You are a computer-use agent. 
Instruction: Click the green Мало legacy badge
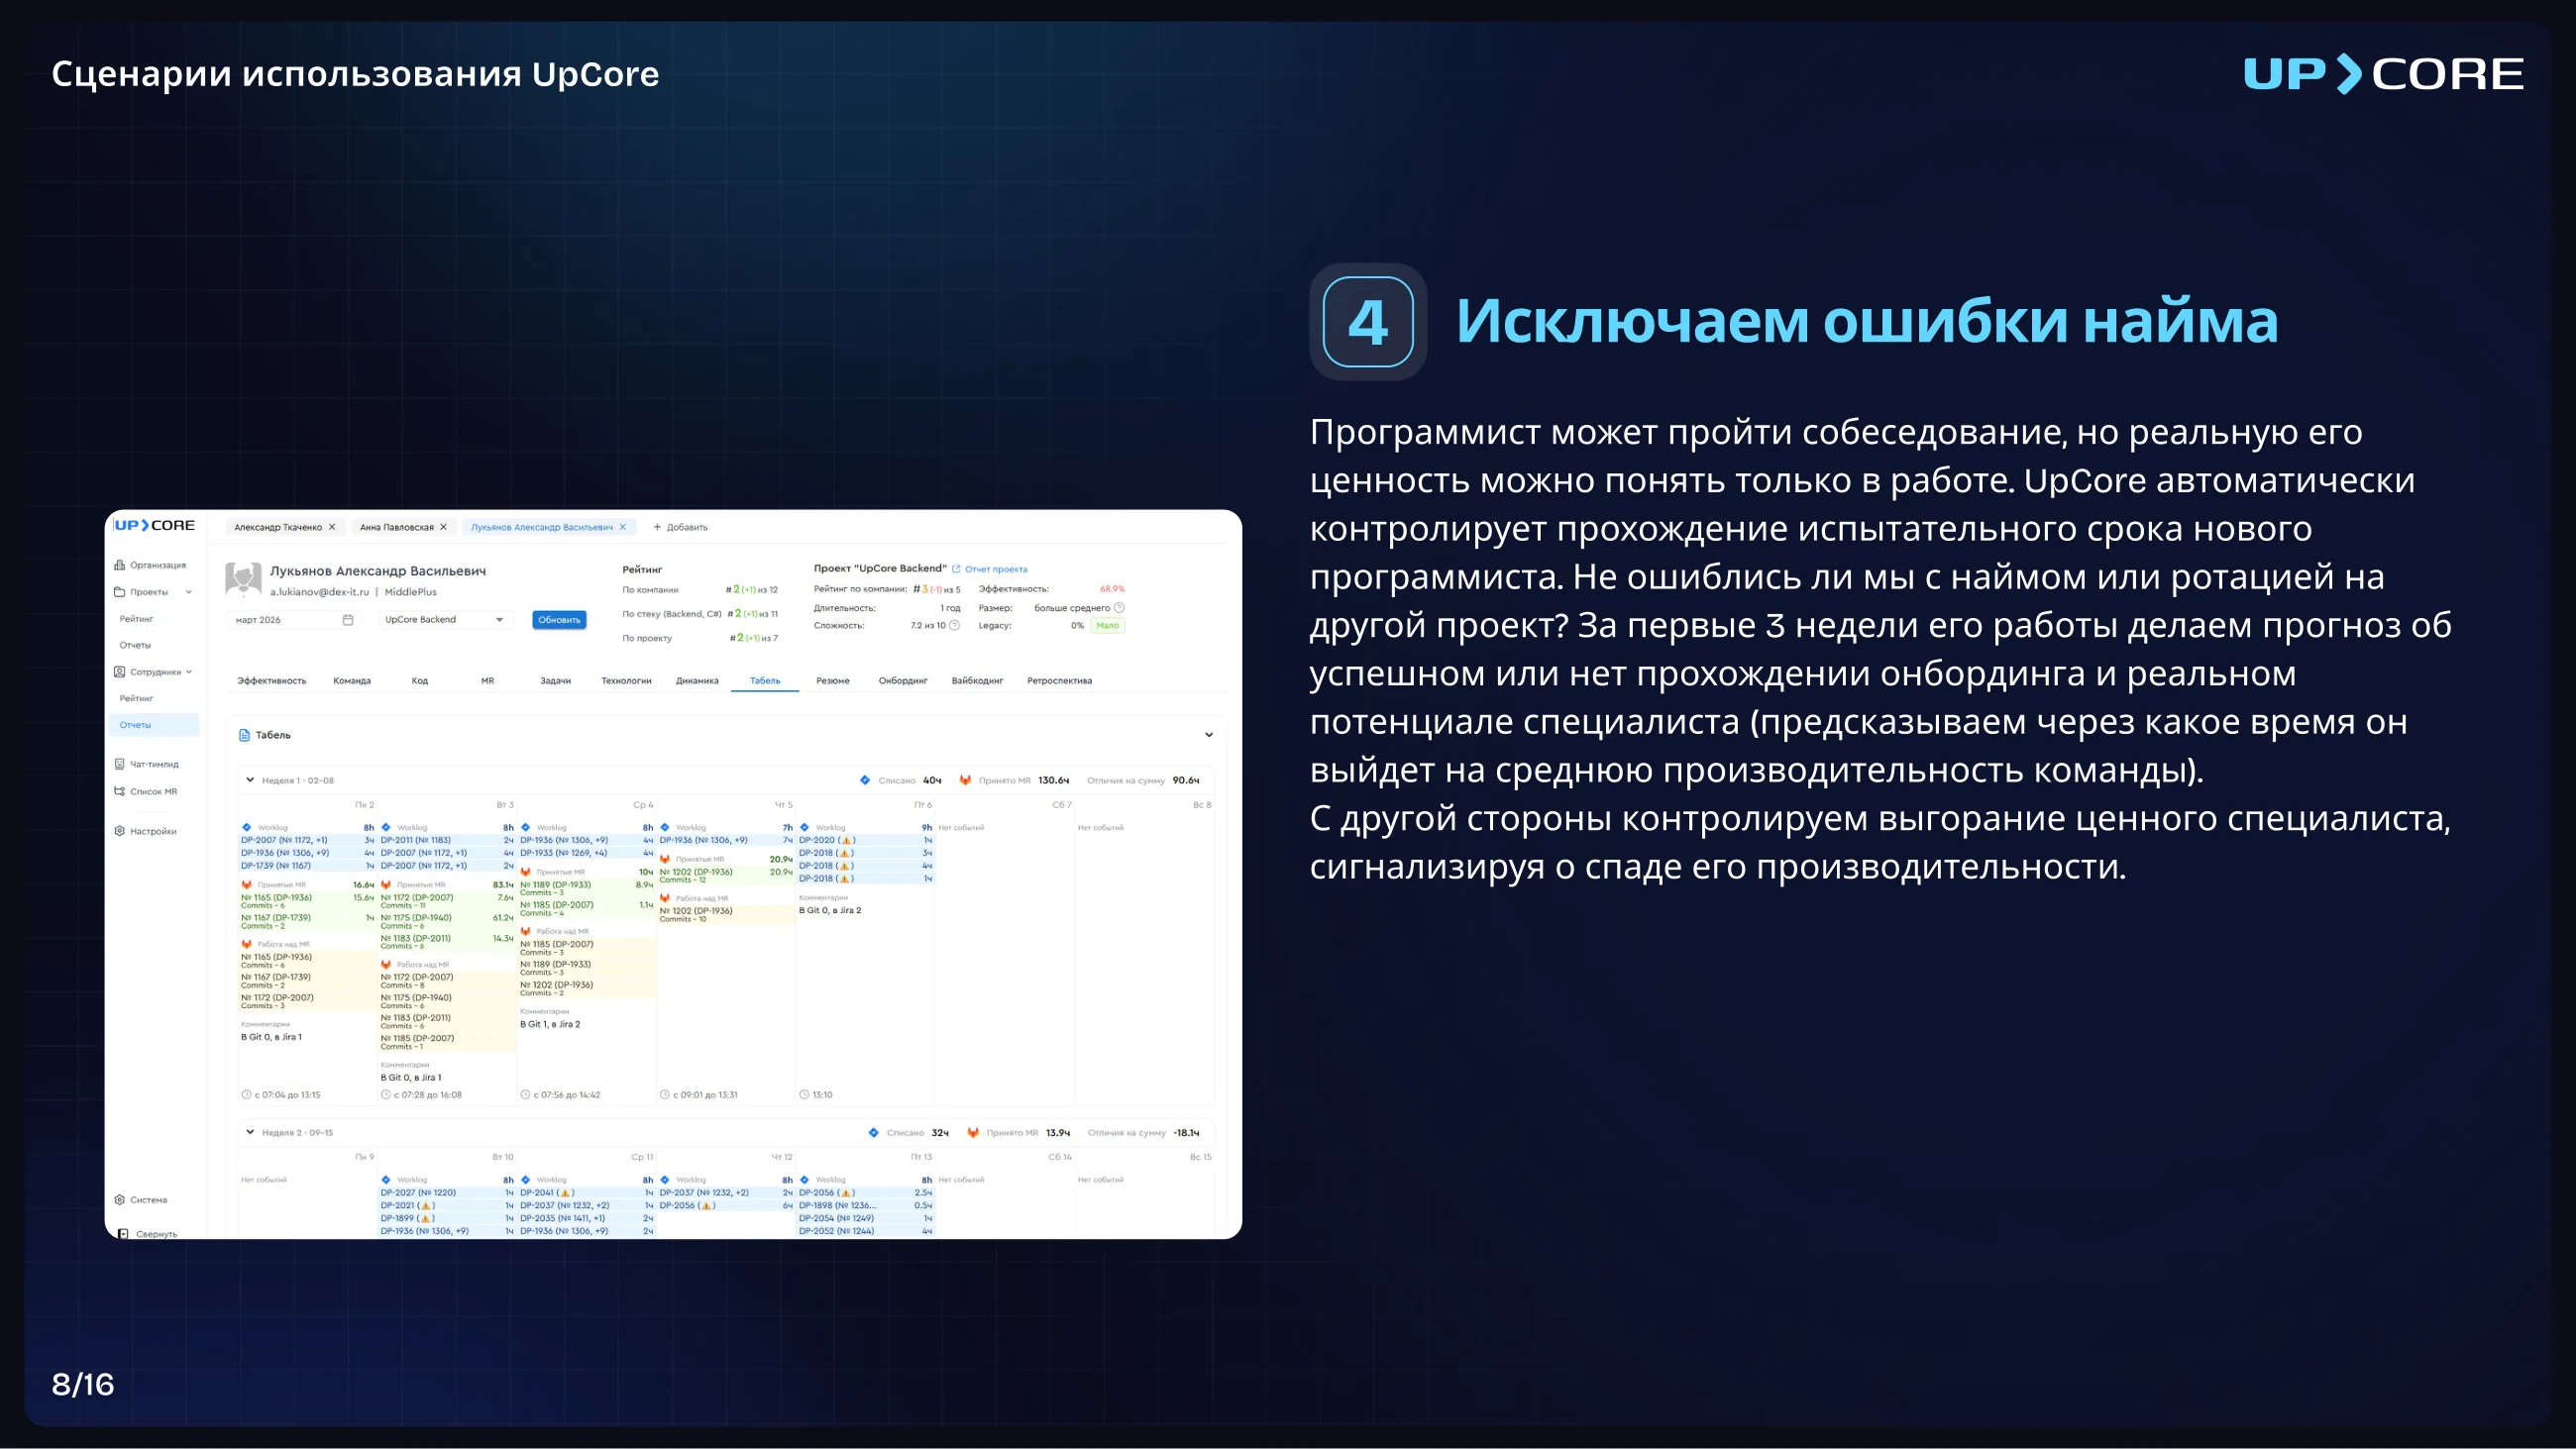(x=1108, y=626)
